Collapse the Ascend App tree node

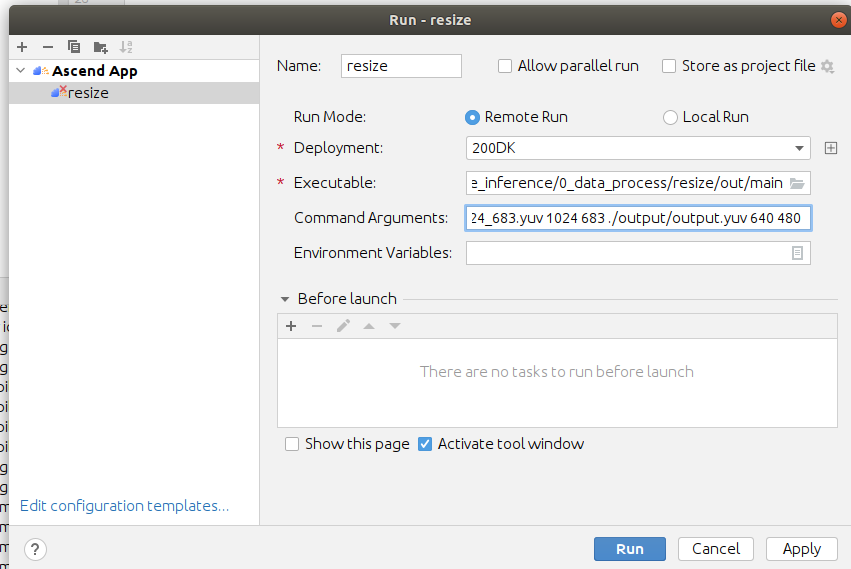point(21,71)
